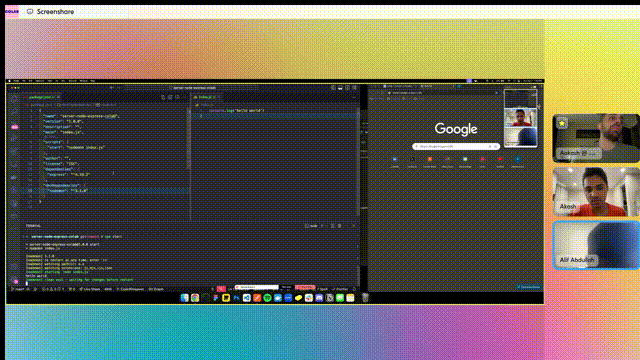Click the Customize Chrome button

click(529, 287)
